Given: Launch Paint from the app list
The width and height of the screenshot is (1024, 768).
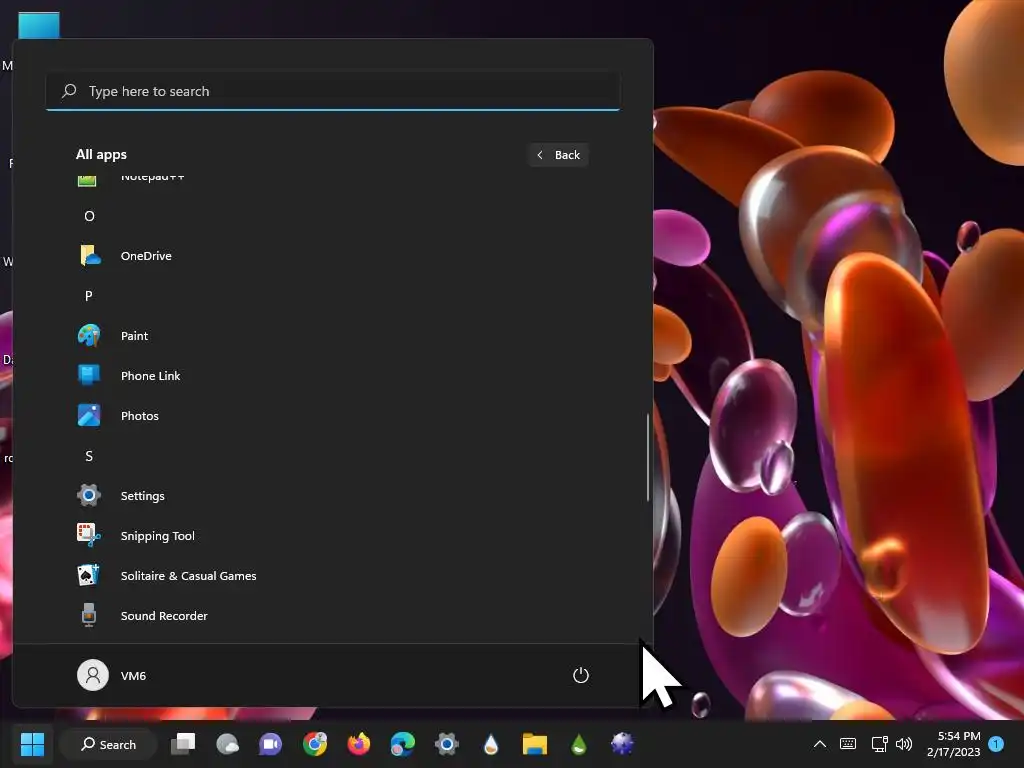Looking at the screenshot, I should click(x=89, y=336).
